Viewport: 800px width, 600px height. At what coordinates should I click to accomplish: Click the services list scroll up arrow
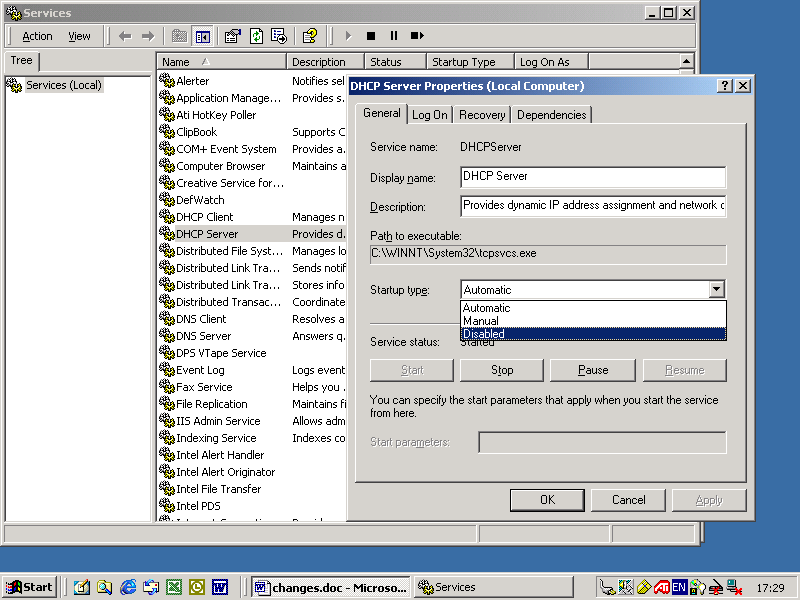(x=686, y=62)
